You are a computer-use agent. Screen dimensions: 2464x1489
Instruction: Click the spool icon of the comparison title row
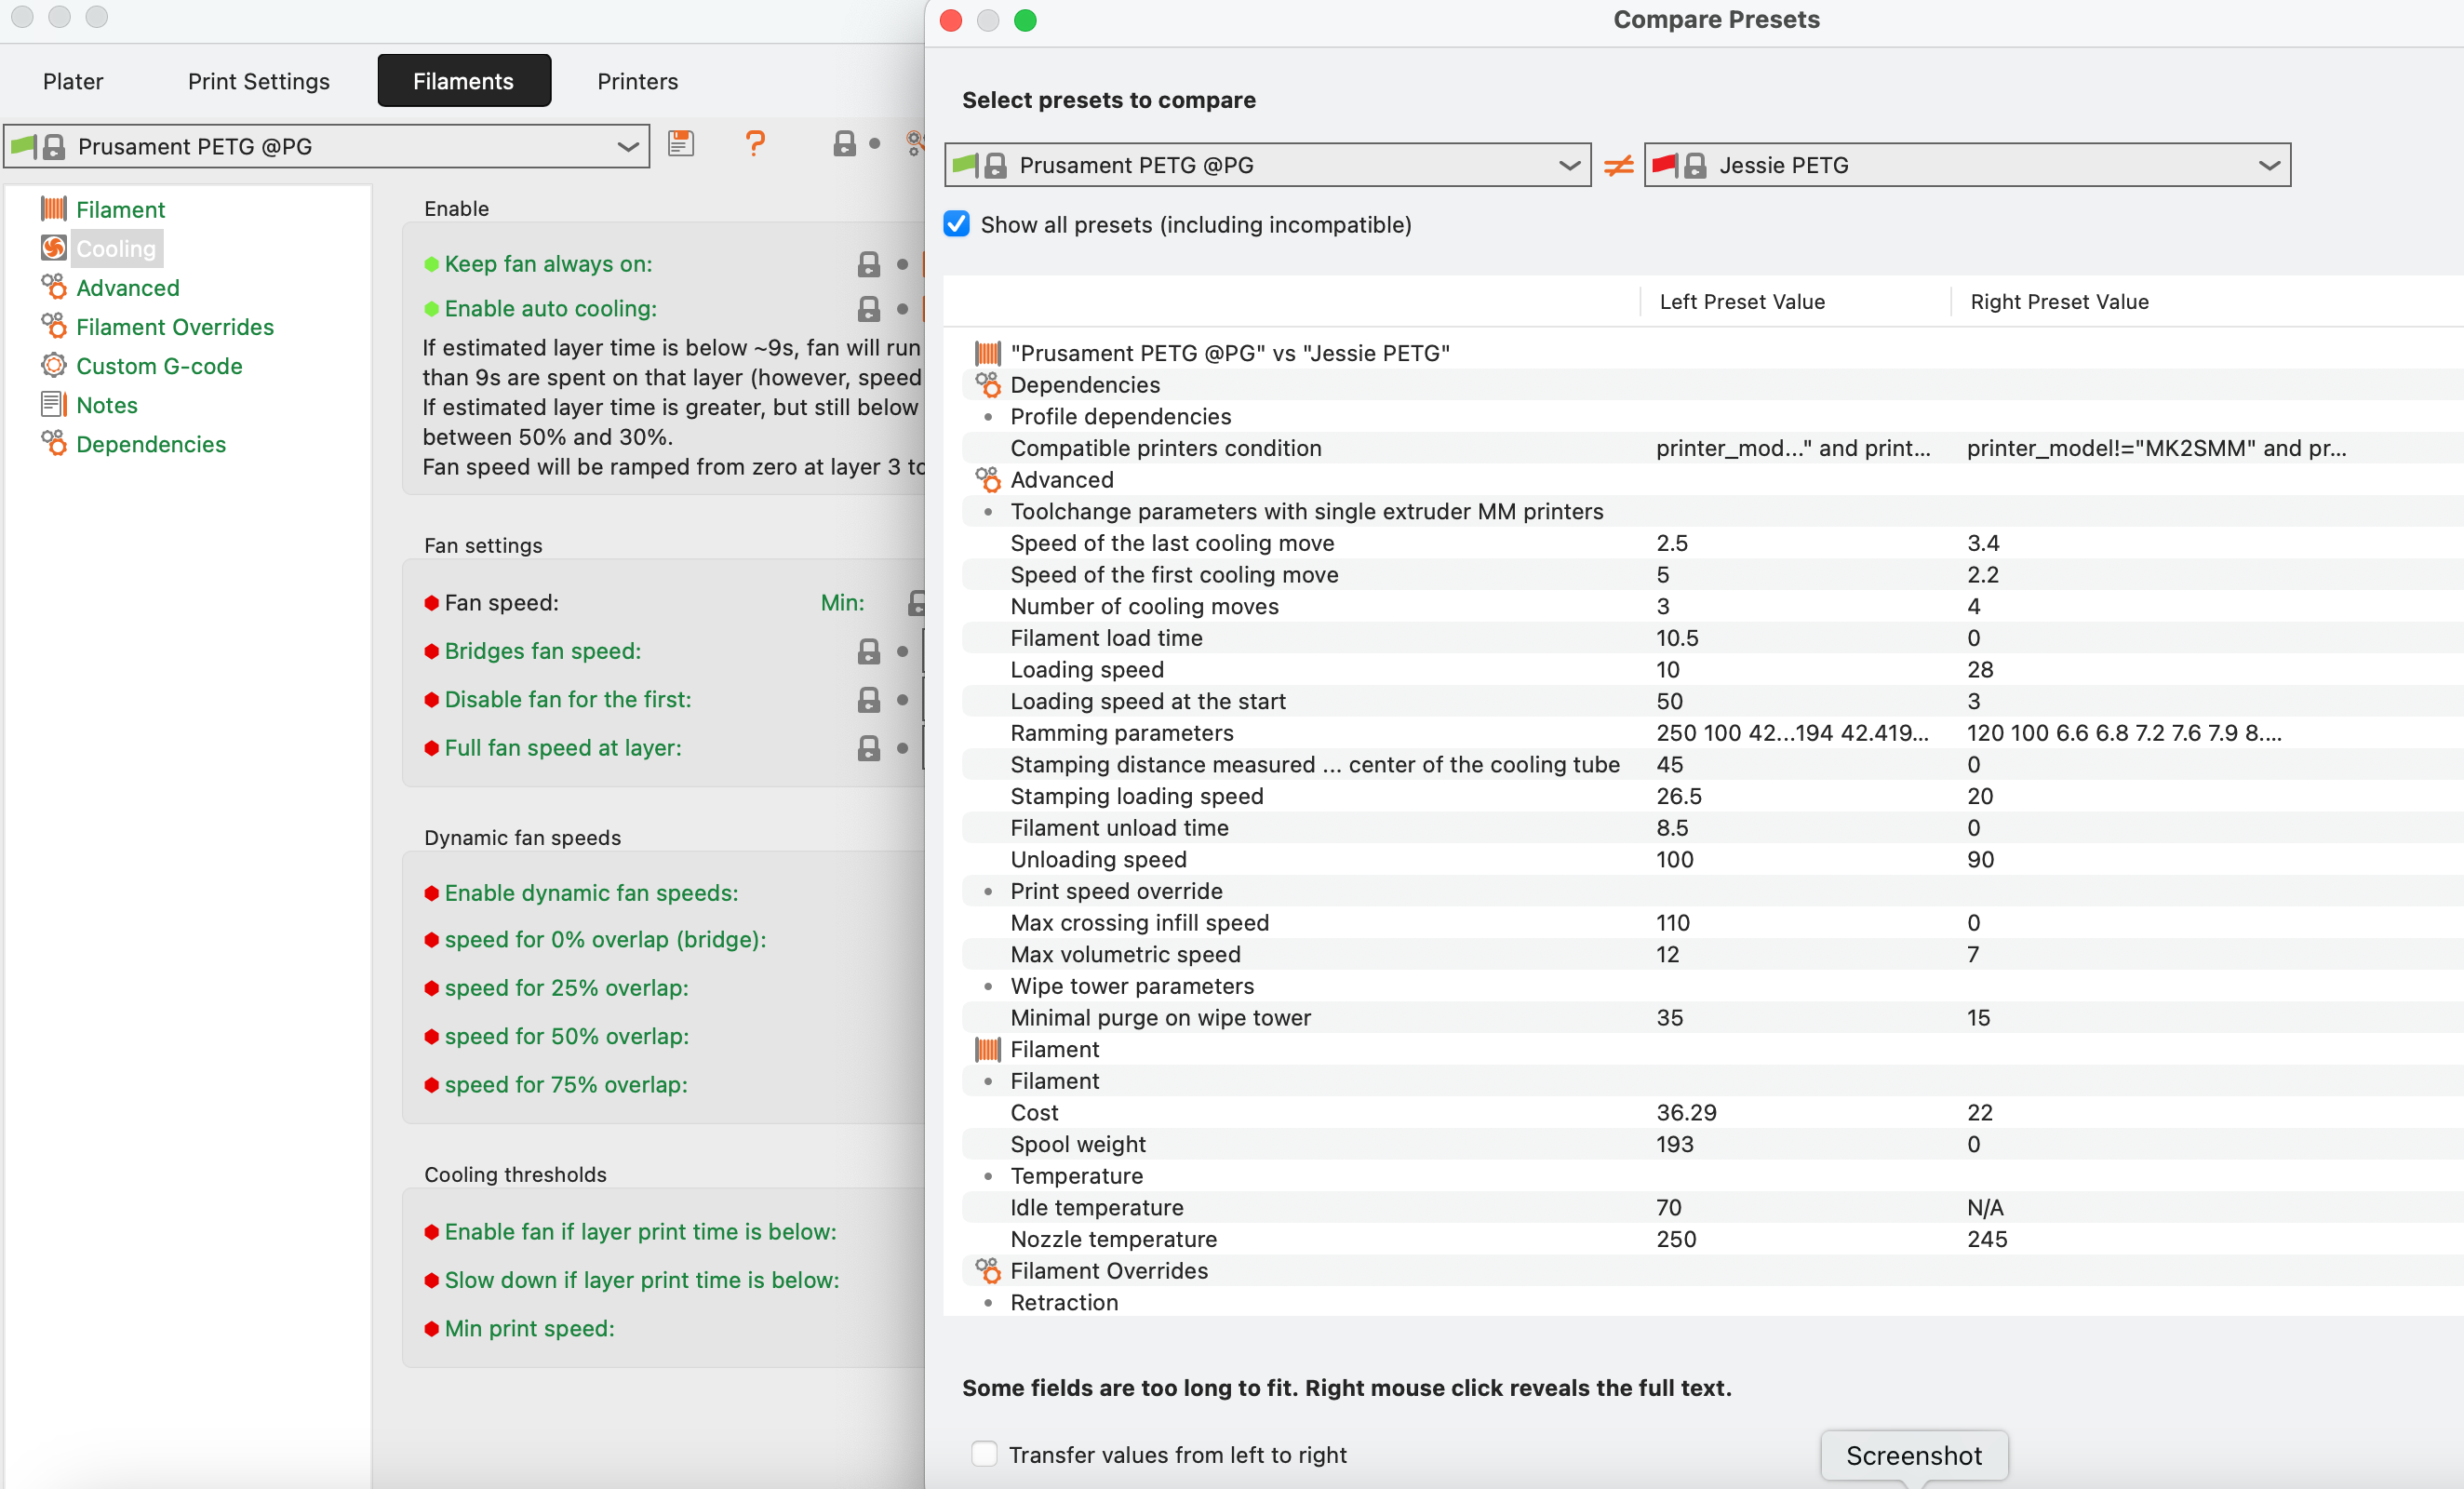[x=988, y=353]
